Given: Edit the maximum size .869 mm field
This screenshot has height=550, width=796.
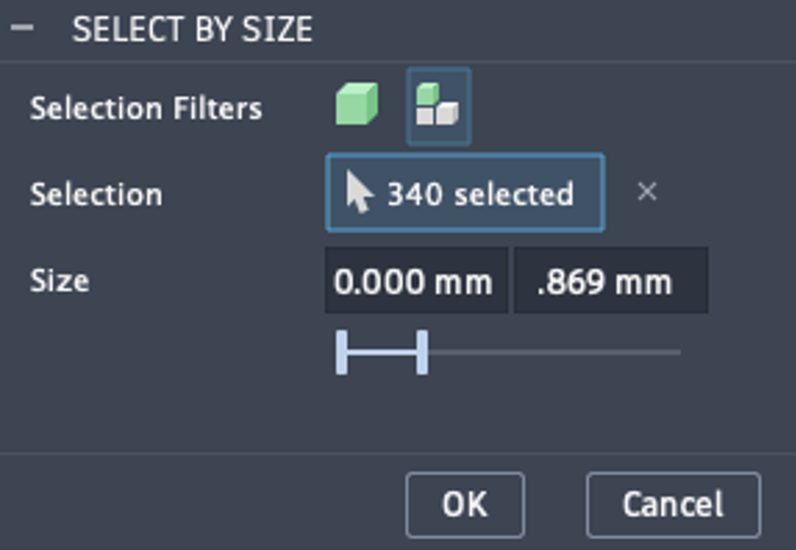Looking at the screenshot, I should click(610, 281).
